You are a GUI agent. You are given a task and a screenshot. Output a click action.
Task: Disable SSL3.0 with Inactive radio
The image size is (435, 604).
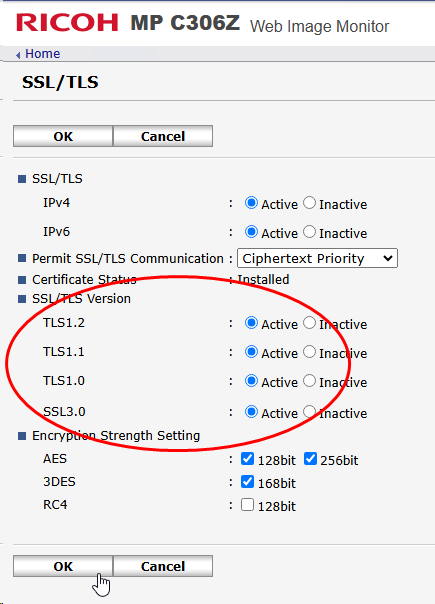[x=309, y=411]
